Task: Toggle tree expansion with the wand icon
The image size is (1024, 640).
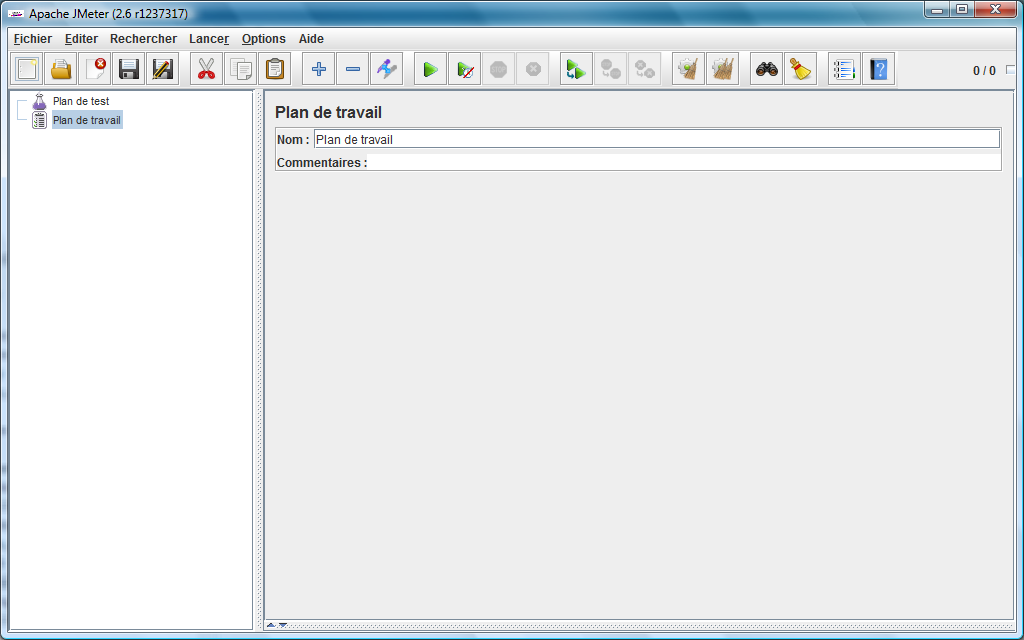Action: coord(386,69)
